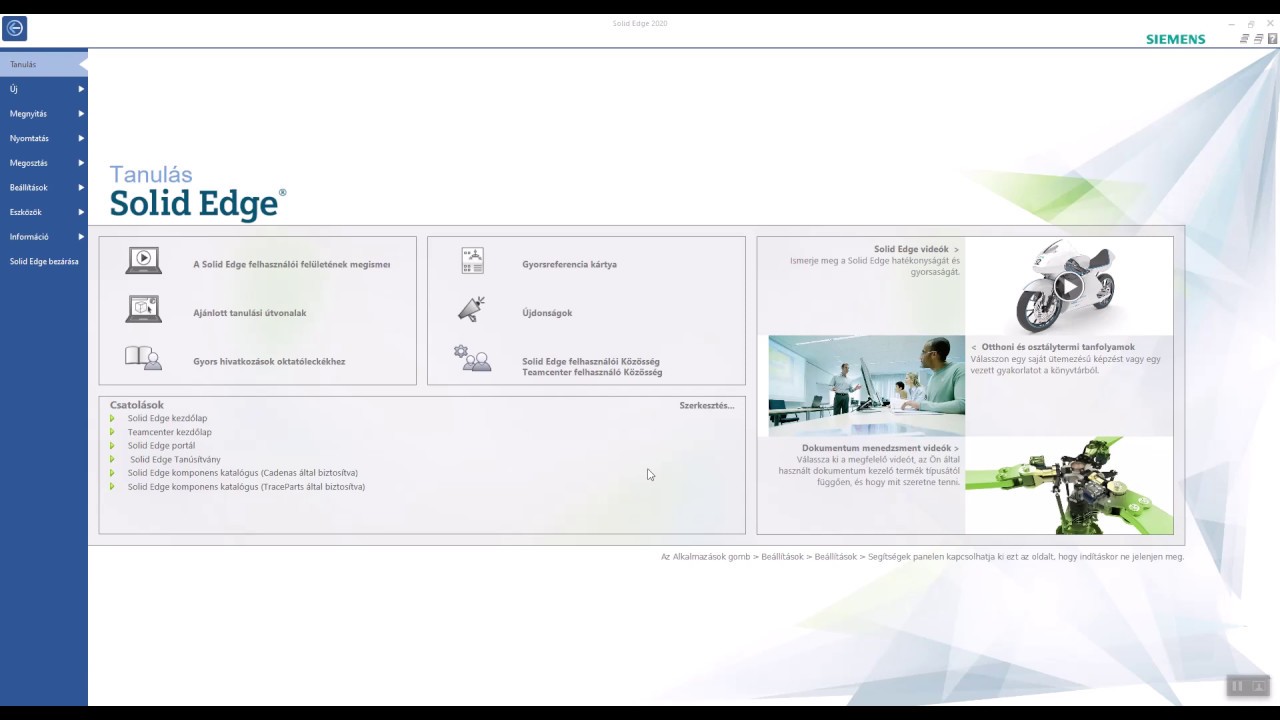Open Dokumentum menedzsment videók link

(x=880, y=449)
